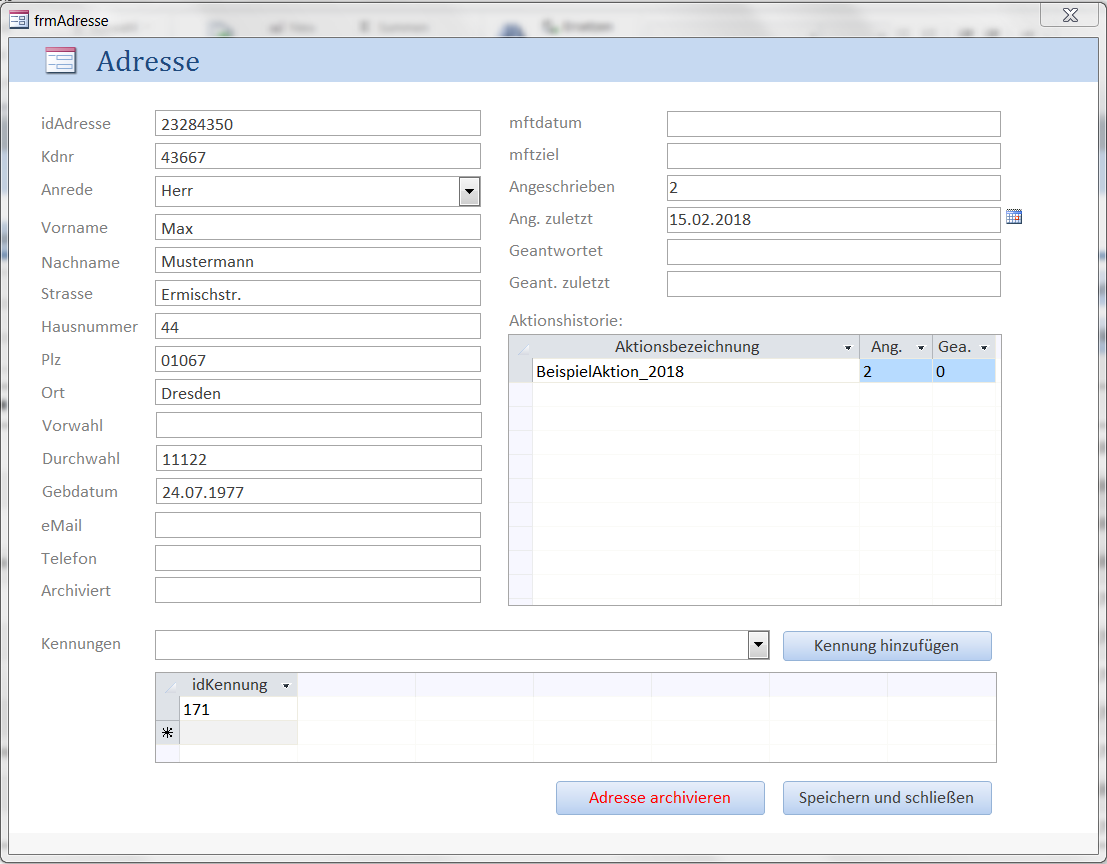This screenshot has height=864, width=1107.
Task: Click the frmAdresse title bar icon
Action: pos(19,20)
